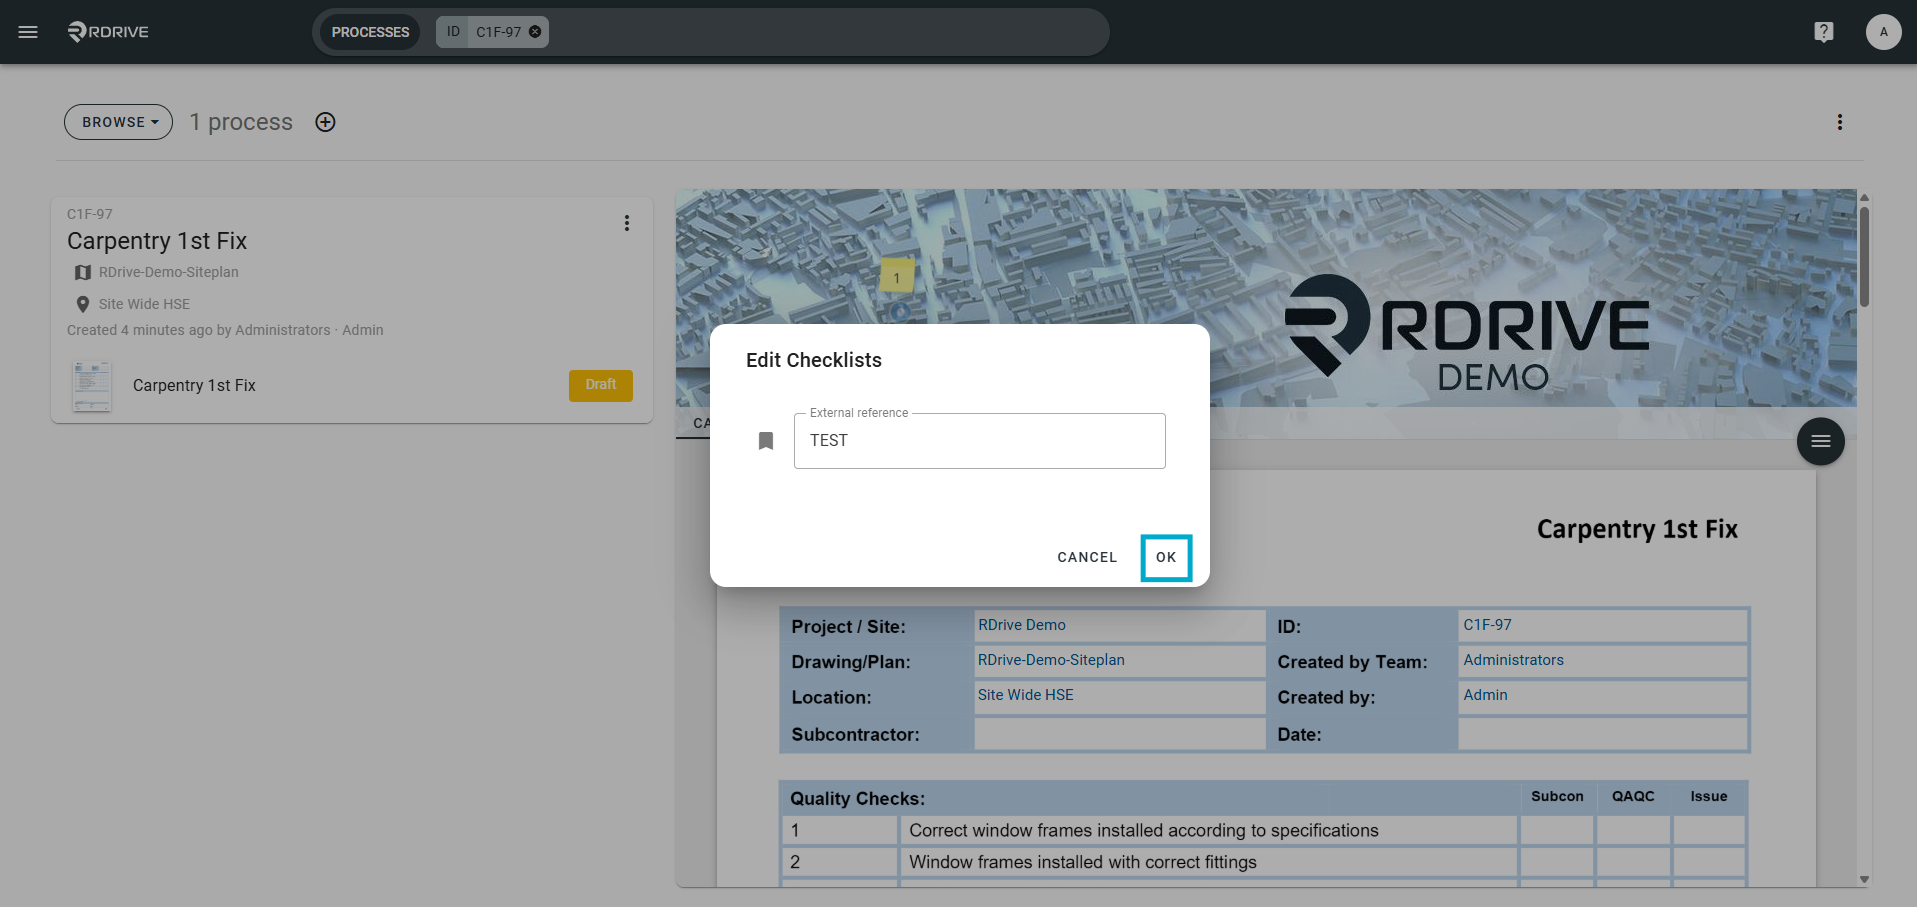Click the document preview scrollbar thumb
The width and height of the screenshot is (1917, 907).
coord(1864,255)
